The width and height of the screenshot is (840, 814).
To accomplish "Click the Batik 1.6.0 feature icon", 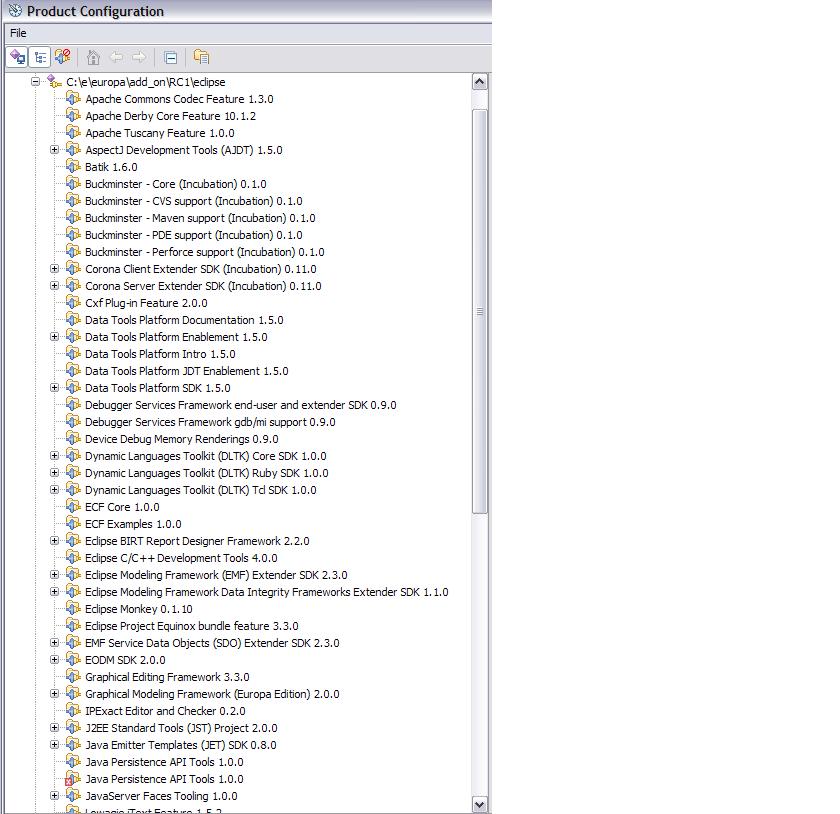I will 73,167.
